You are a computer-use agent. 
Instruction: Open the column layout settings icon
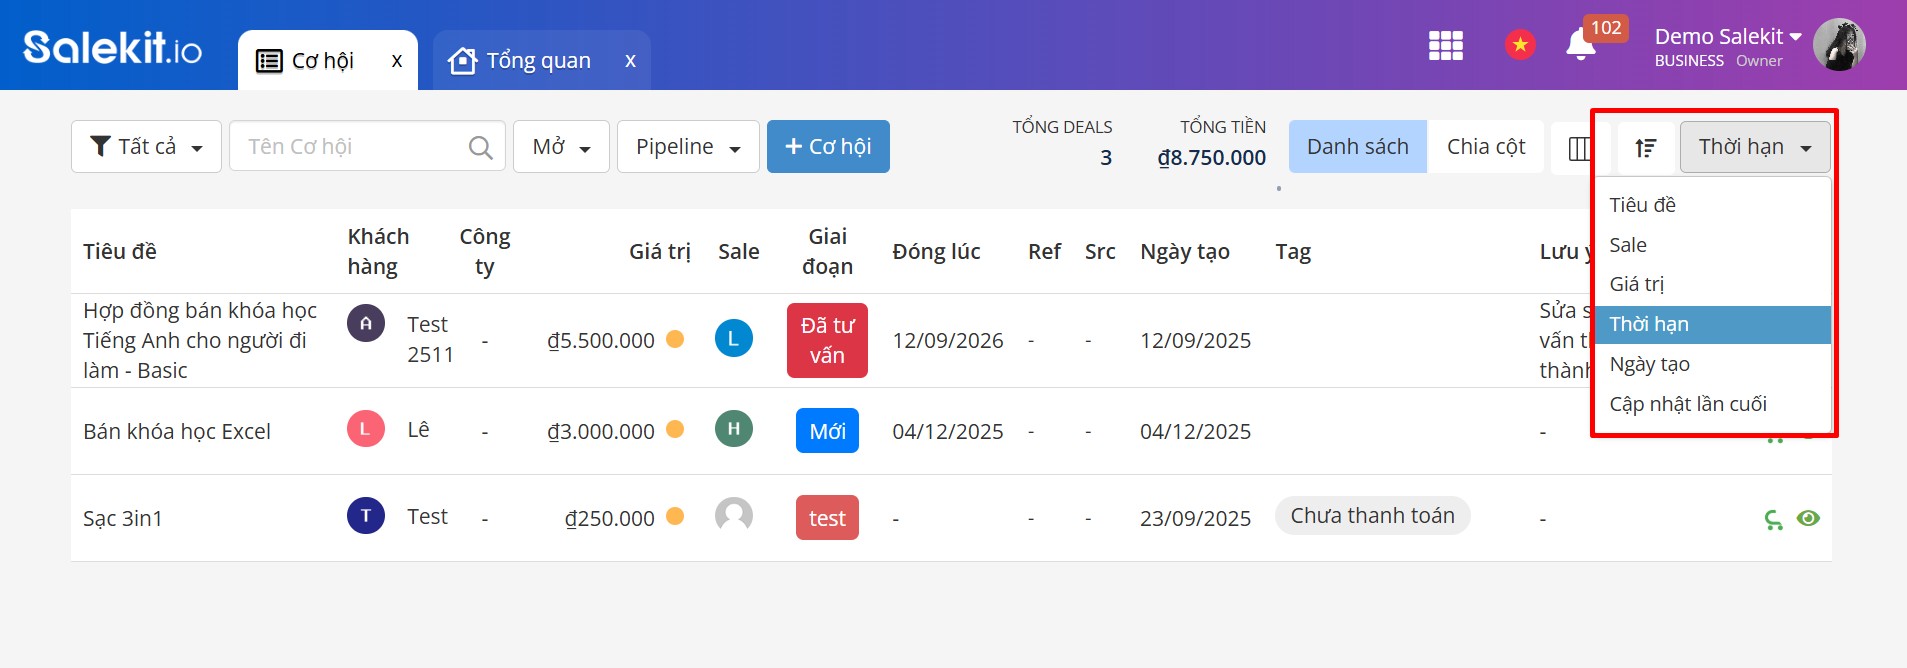click(x=1579, y=148)
